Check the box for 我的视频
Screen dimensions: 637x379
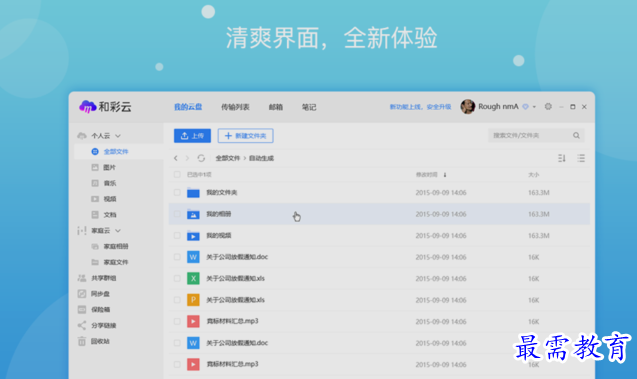click(x=177, y=236)
